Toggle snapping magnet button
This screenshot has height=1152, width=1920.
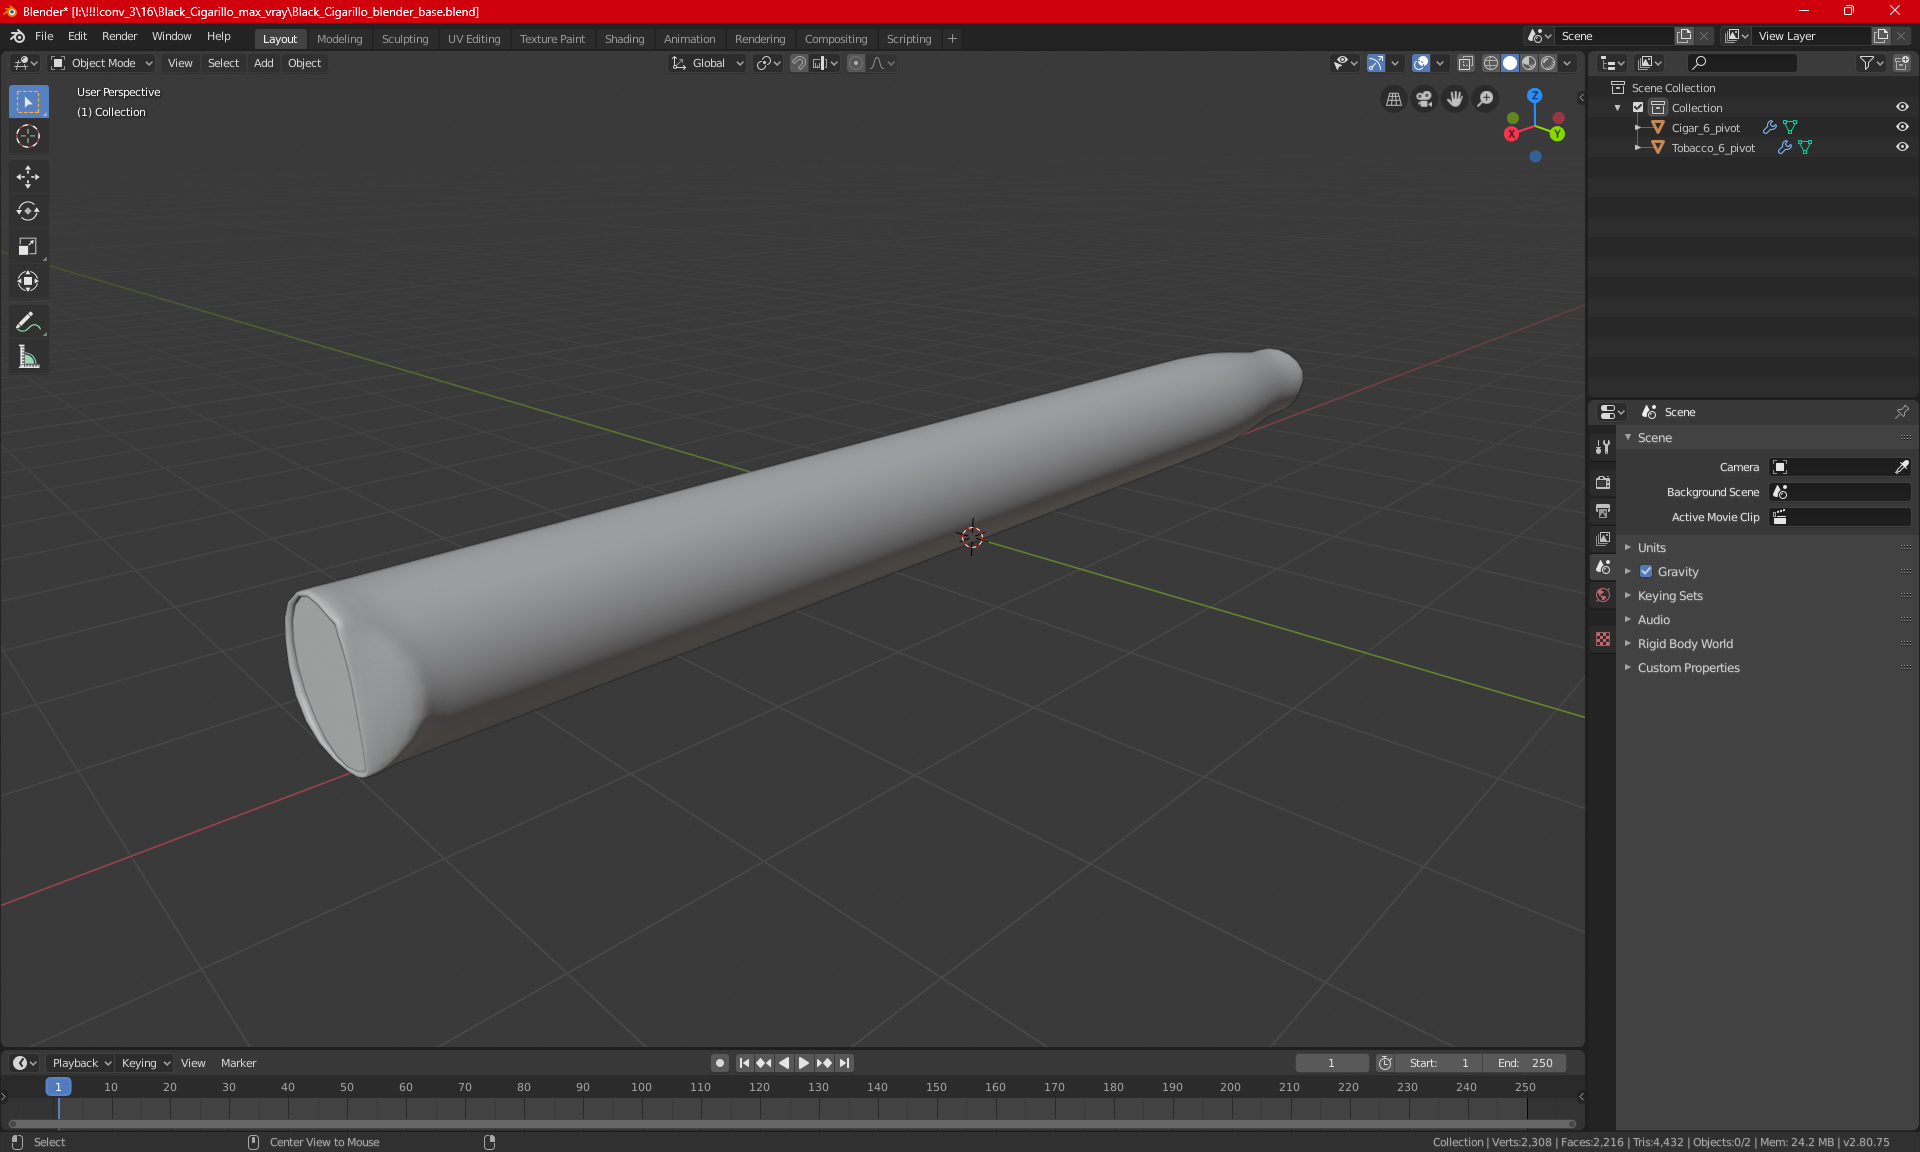[x=798, y=63]
